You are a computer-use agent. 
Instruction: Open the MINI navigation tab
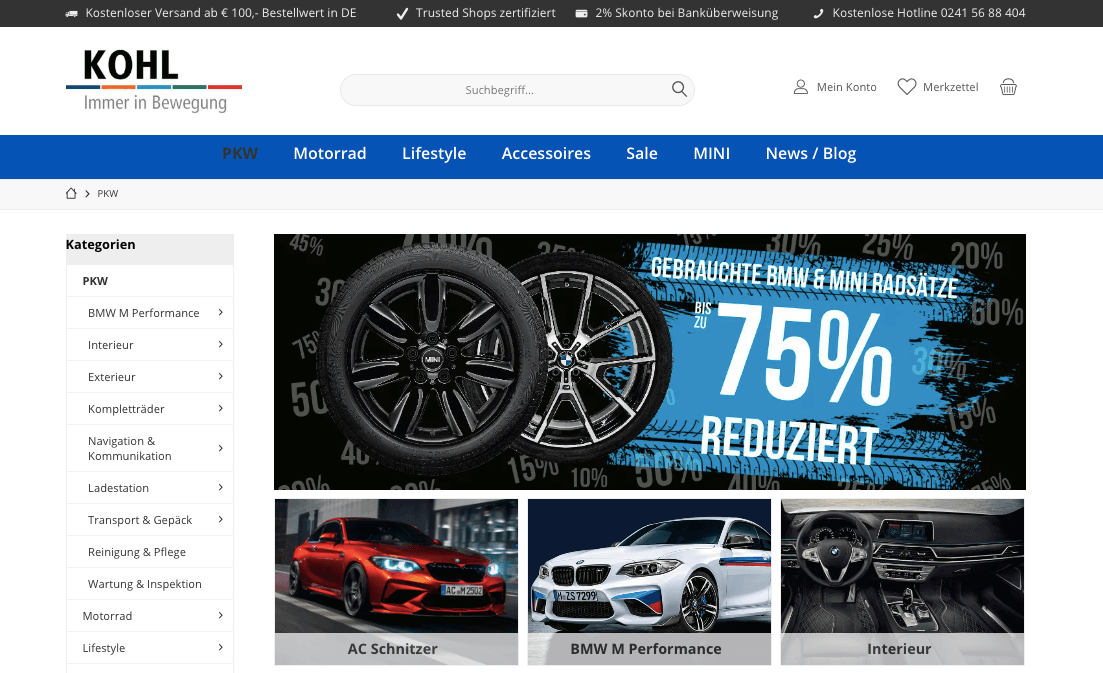(x=711, y=153)
